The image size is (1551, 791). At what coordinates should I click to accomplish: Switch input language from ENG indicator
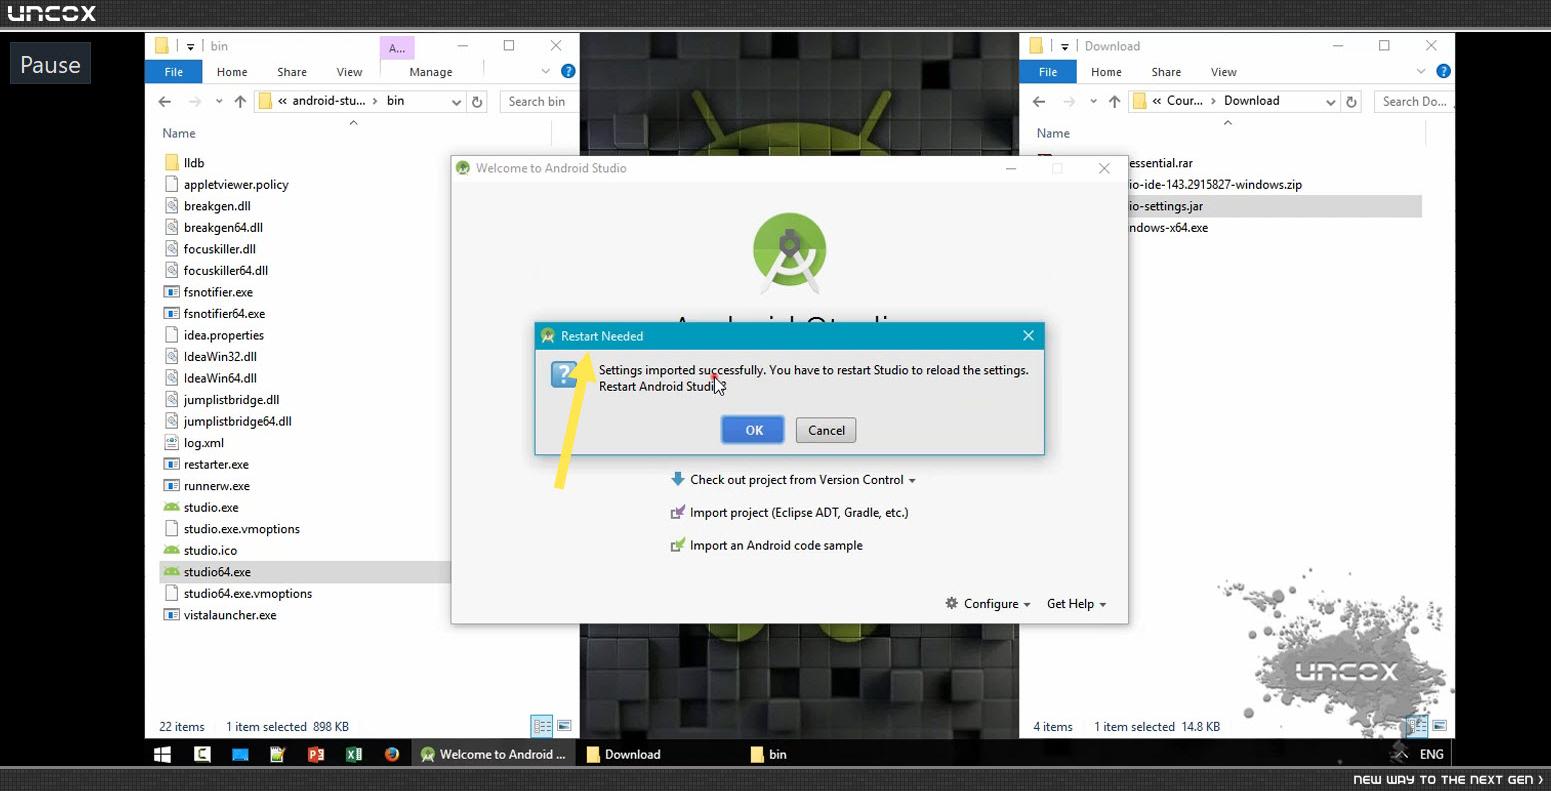pos(1431,754)
